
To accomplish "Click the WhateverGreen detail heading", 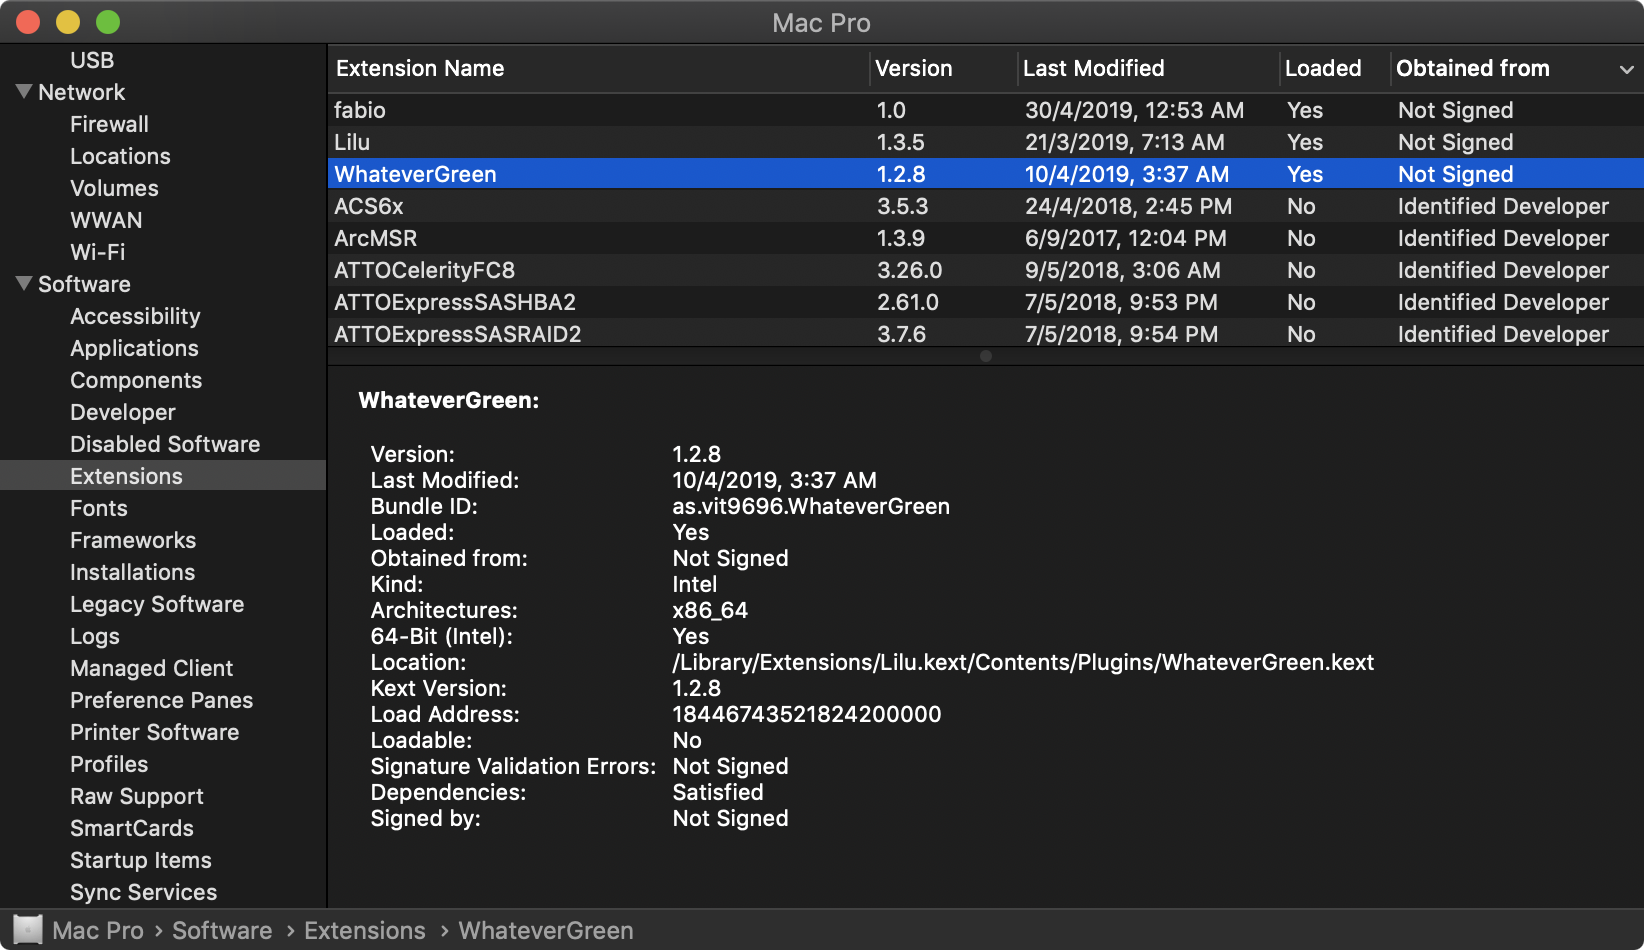I will coord(449,400).
